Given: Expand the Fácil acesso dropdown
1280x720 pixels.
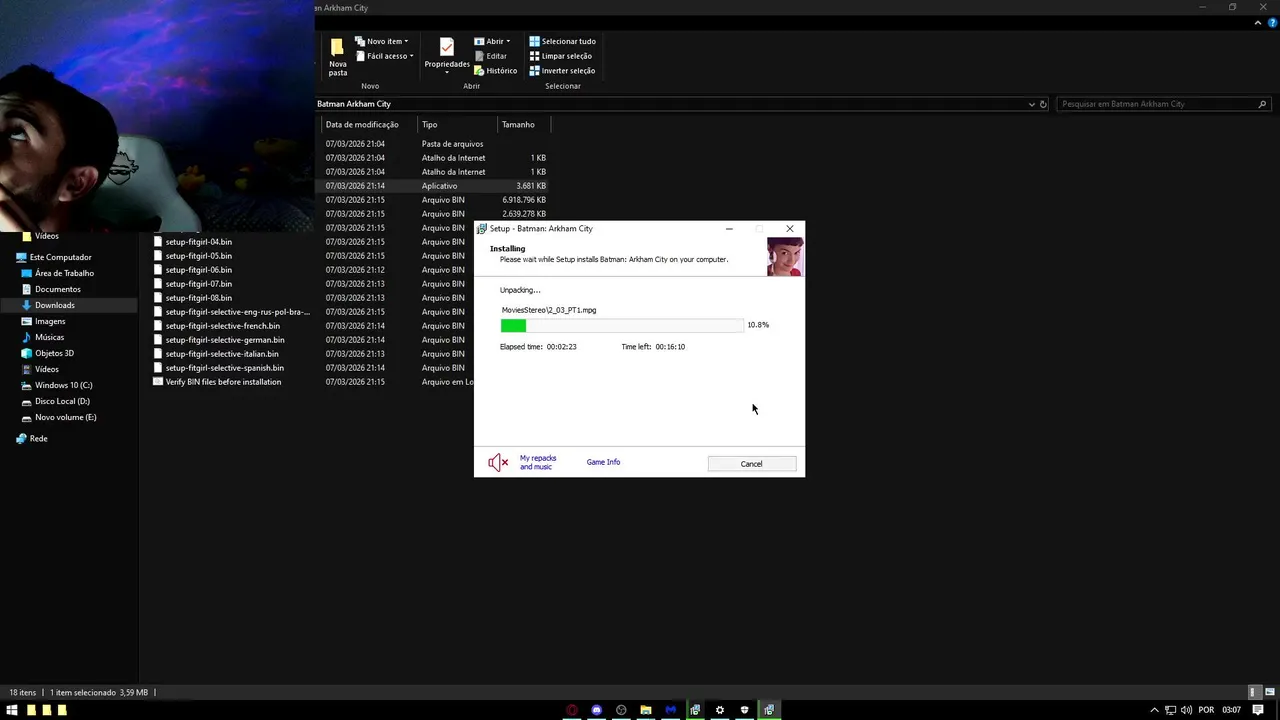Looking at the screenshot, I should (411, 56).
